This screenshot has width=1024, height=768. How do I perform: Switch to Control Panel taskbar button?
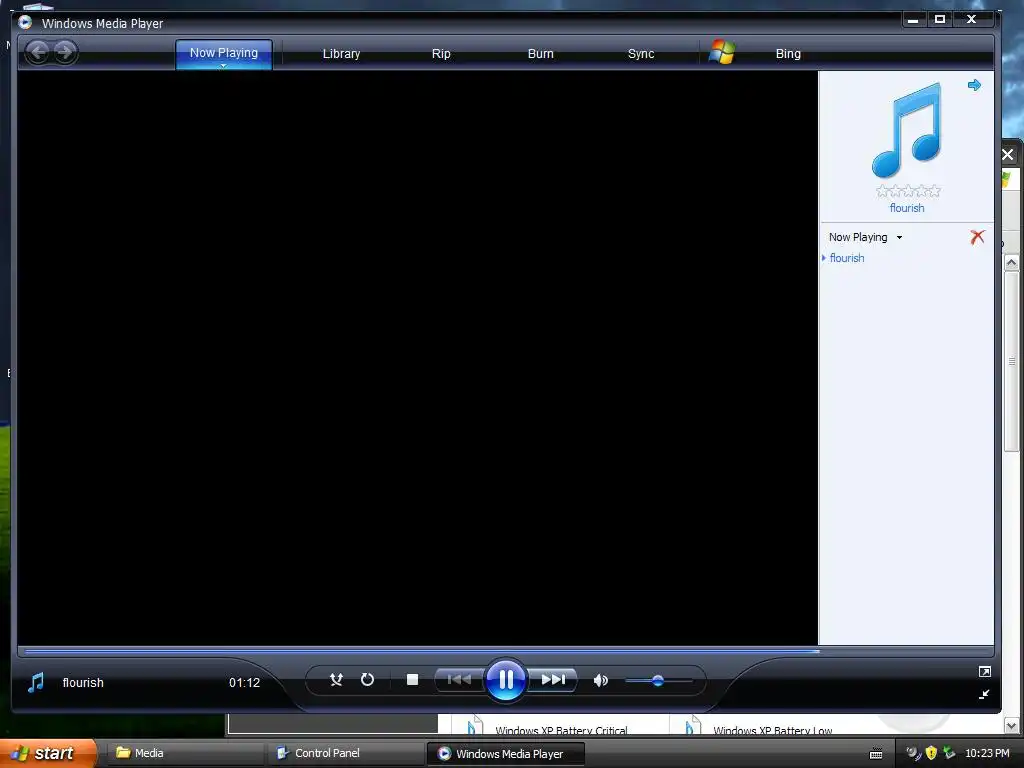[346, 753]
